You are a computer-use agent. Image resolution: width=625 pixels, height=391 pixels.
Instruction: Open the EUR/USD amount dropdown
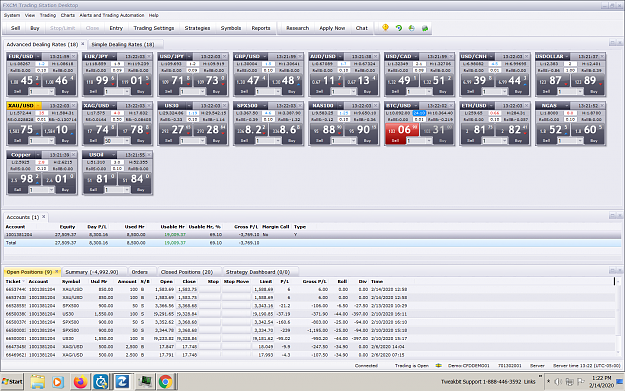(51, 92)
